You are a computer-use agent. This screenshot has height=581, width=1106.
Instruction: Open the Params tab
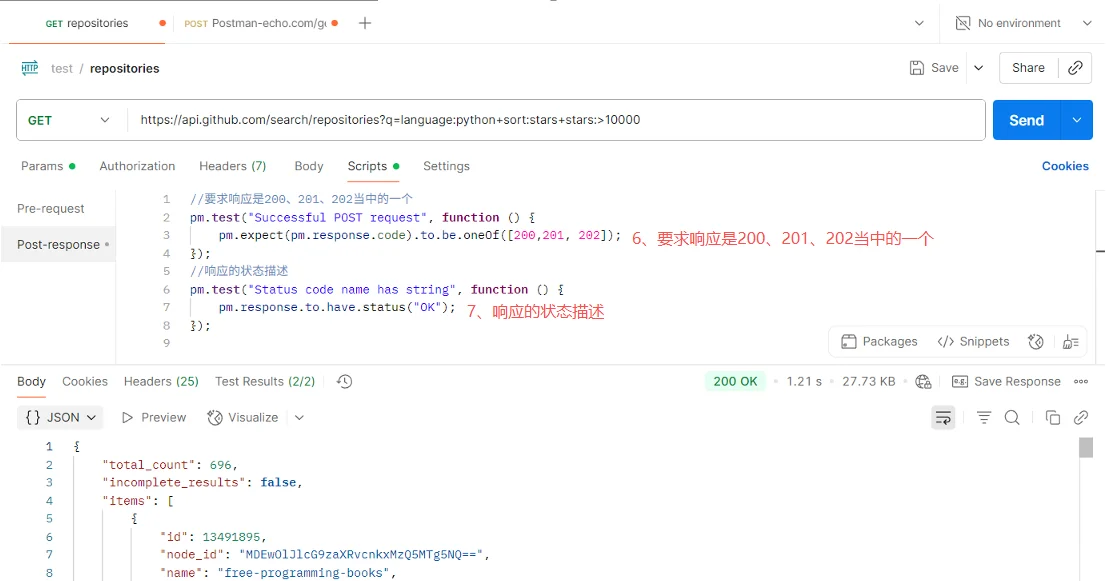tap(48, 166)
